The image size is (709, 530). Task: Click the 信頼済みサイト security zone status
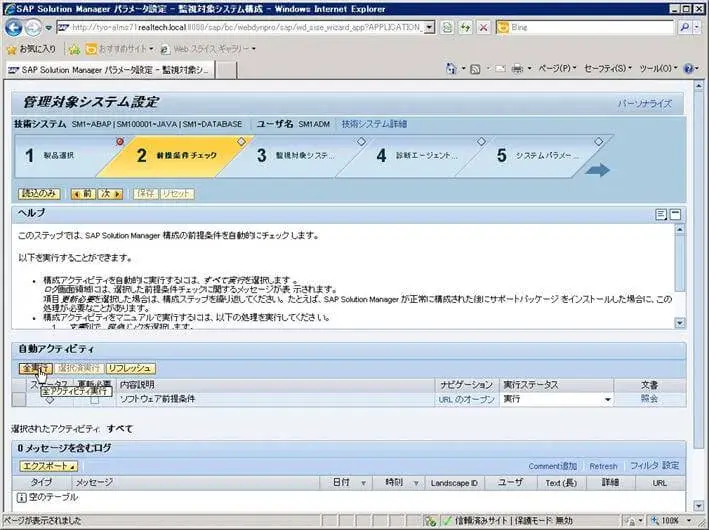(x=508, y=521)
